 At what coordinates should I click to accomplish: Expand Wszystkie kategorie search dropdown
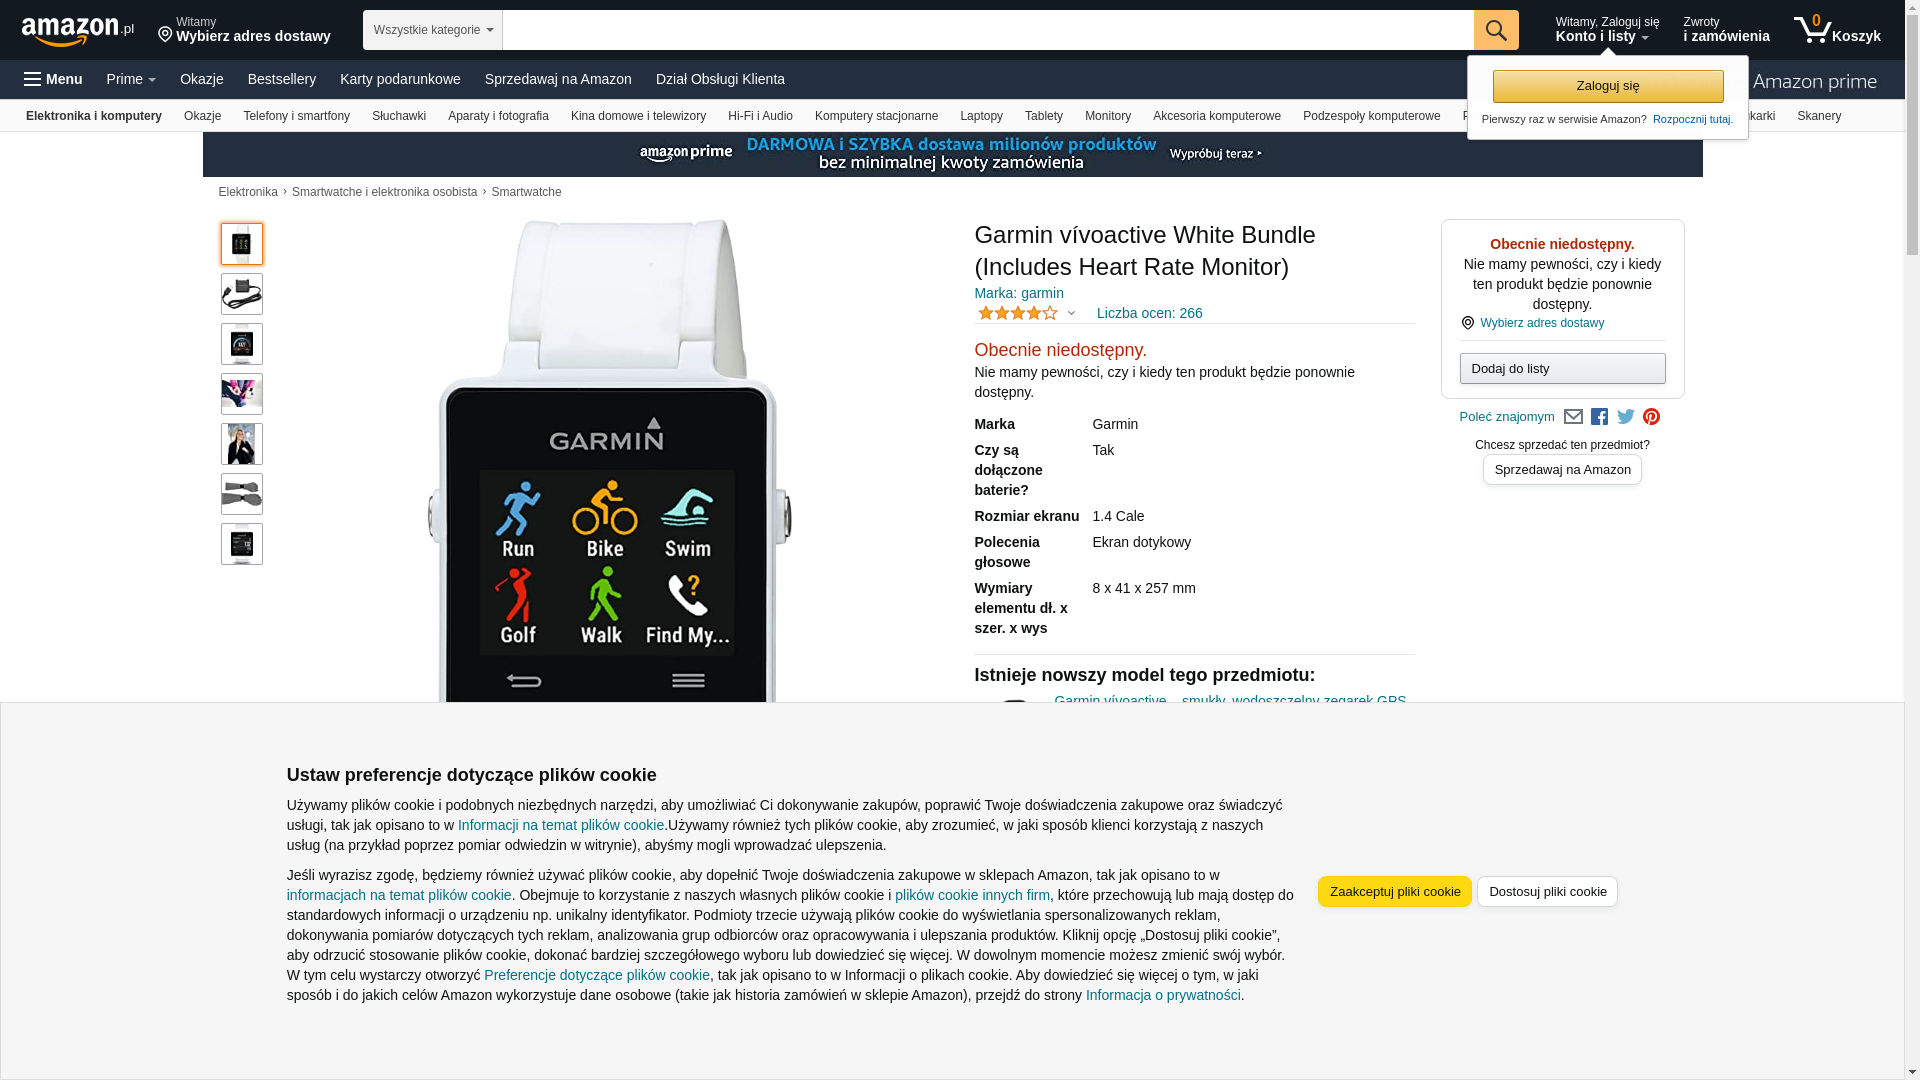tap(432, 30)
